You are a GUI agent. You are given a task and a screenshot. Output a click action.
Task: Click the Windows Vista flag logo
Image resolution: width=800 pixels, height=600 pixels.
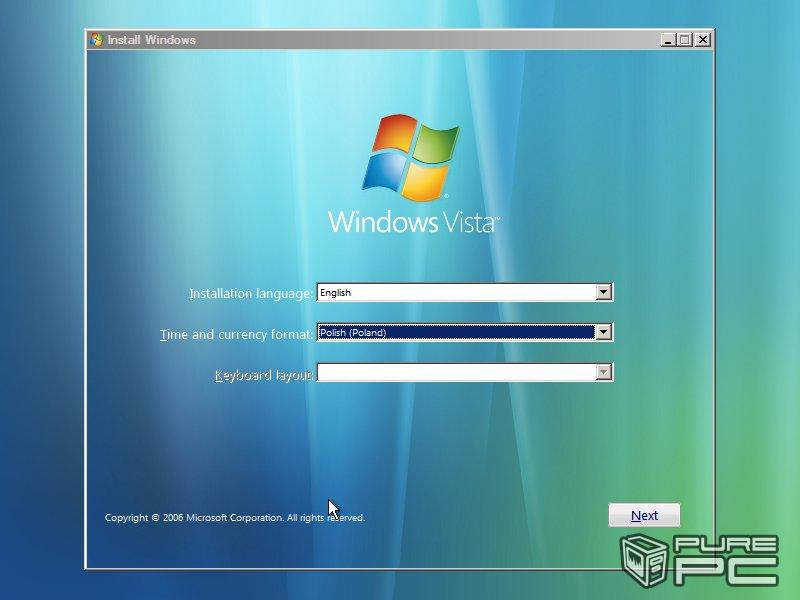(x=411, y=157)
